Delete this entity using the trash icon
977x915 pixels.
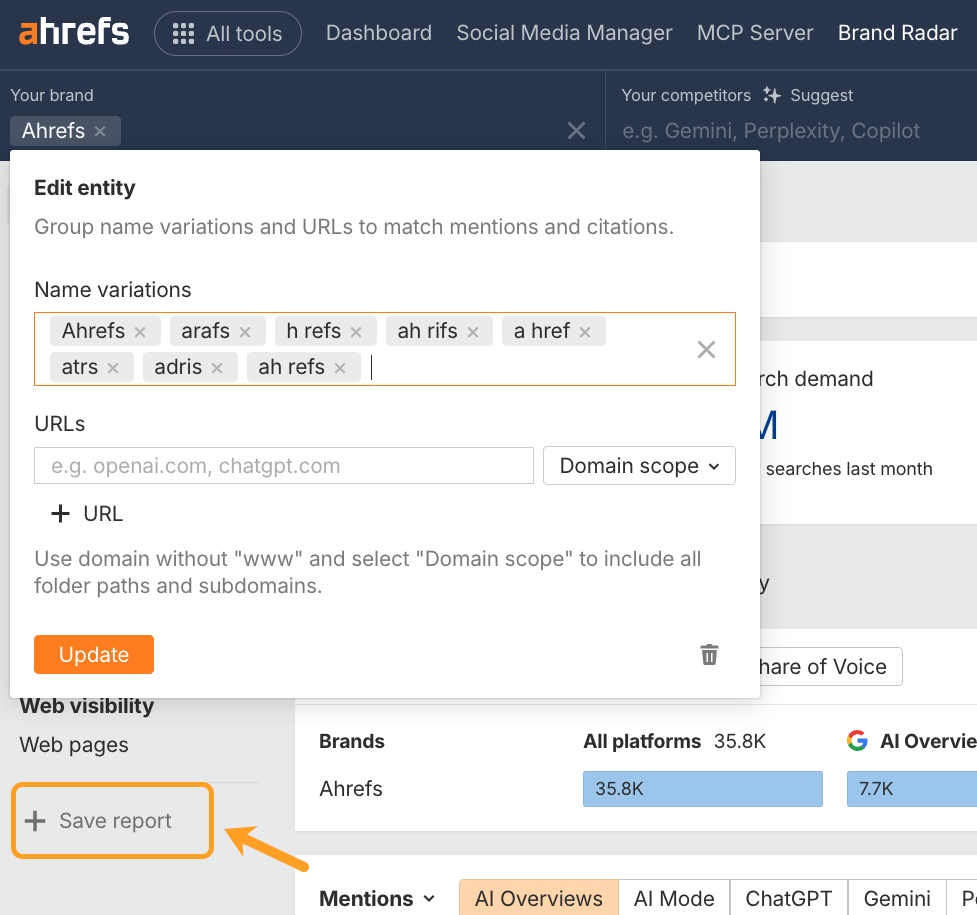coord(709,654)
